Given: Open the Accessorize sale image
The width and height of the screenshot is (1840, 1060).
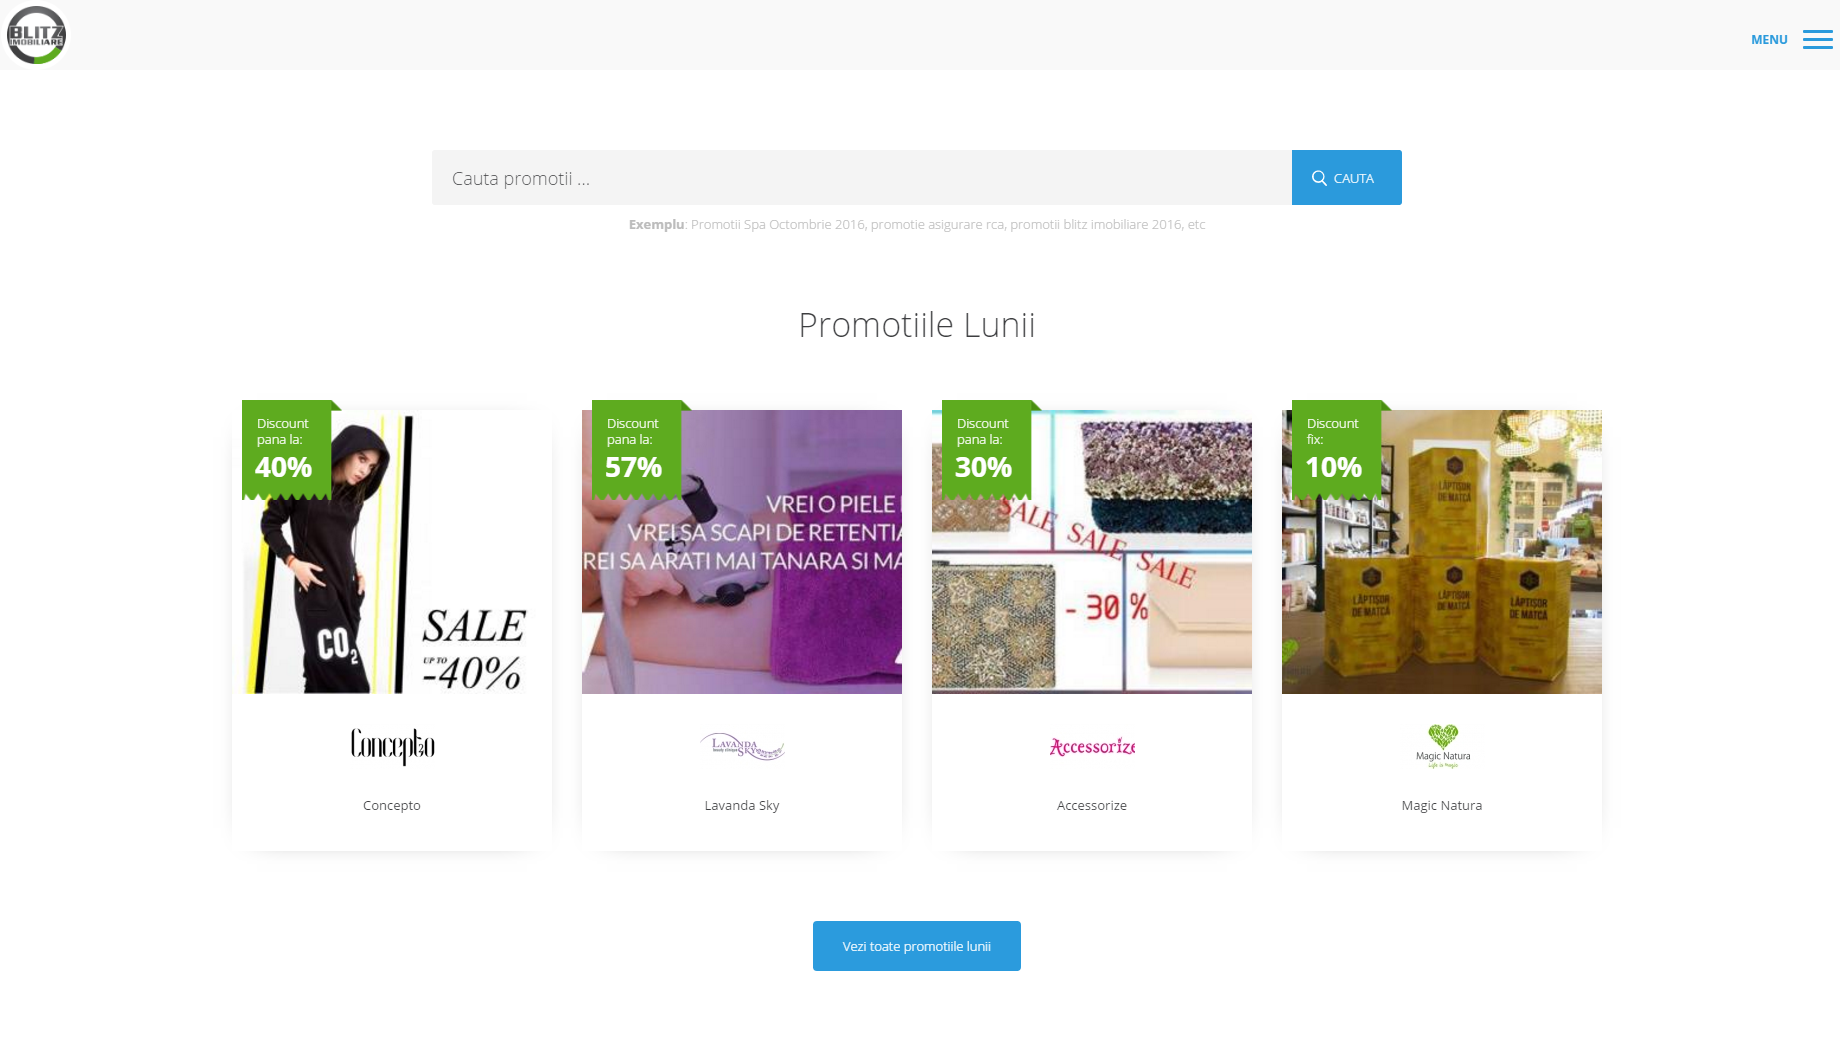Looking at the screenshot, I should tap(1092, 552).
